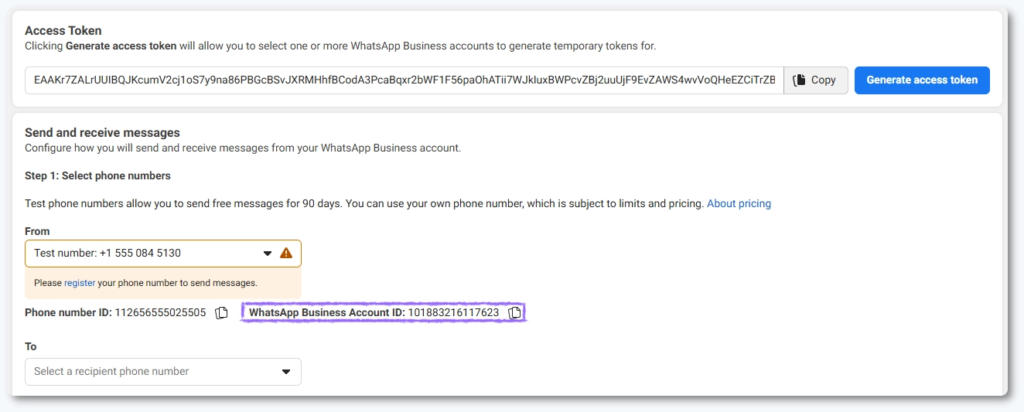
Task: Click the To label above the recipient field
Action: coord(31,346)
